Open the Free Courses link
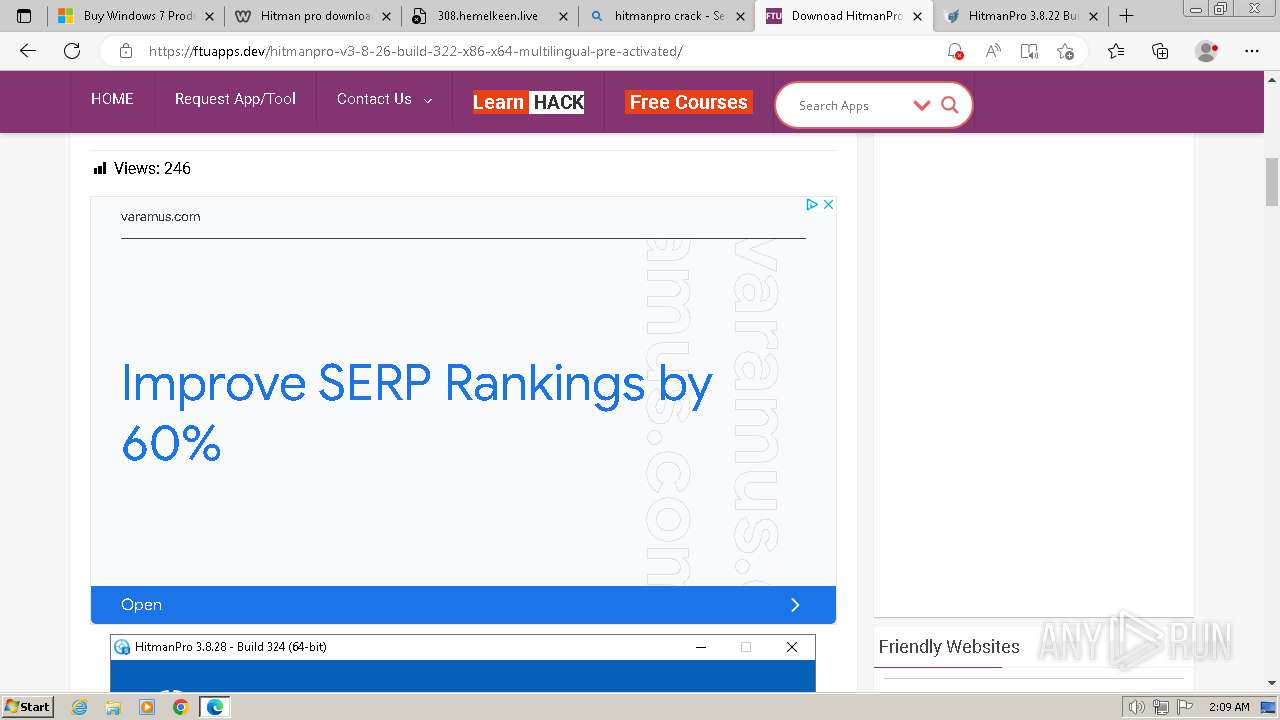The image size is (1280, 720). click(688, 102)
